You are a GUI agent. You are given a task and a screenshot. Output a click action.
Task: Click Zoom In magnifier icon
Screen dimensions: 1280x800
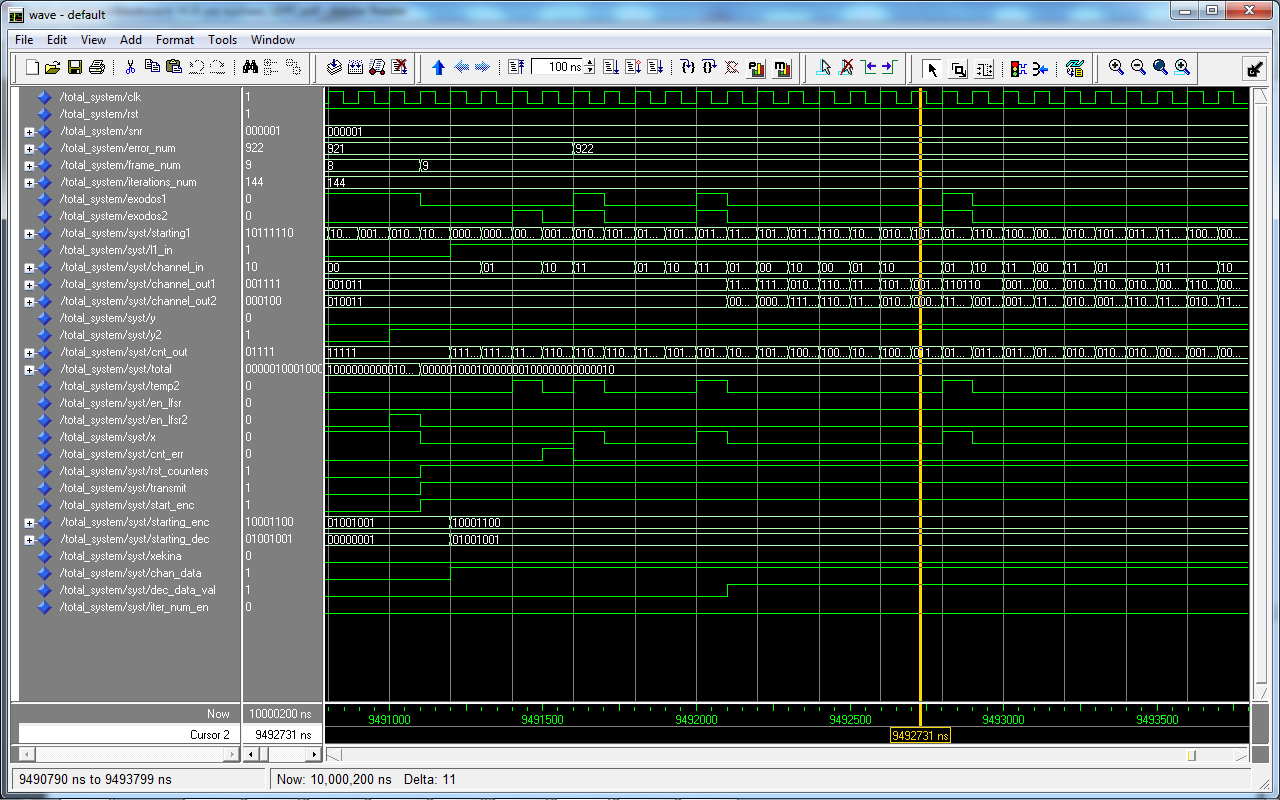pos(1117,68)
